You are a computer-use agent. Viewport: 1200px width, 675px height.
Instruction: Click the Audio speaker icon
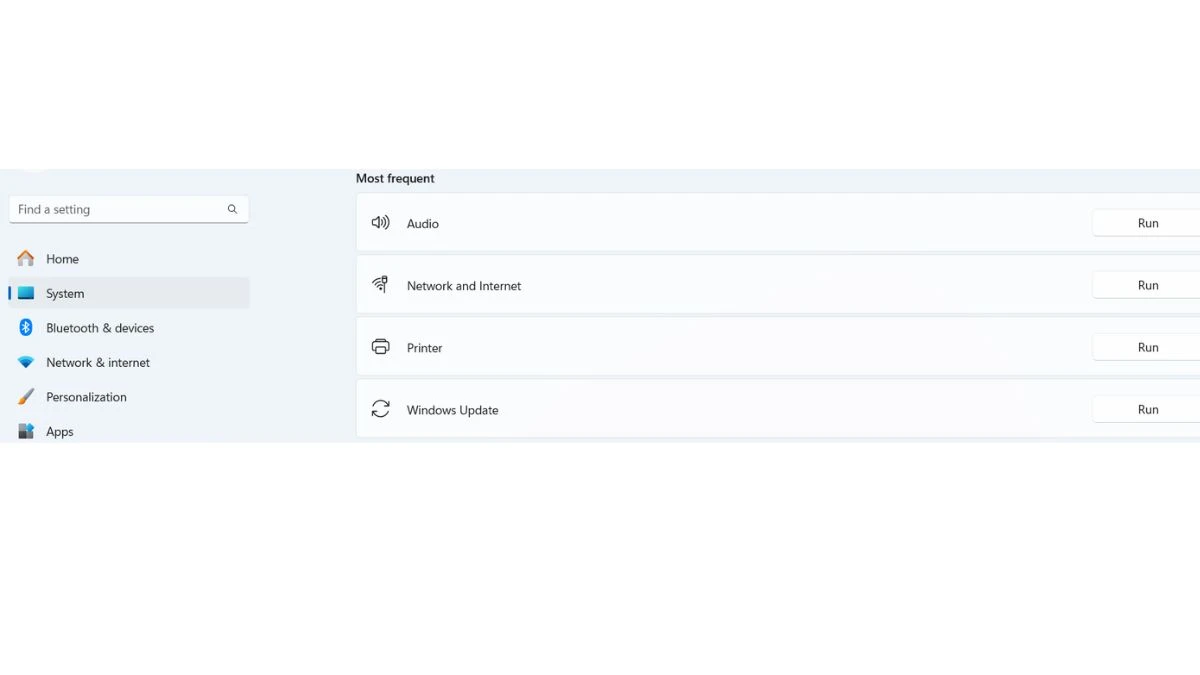tap(380, 223)
